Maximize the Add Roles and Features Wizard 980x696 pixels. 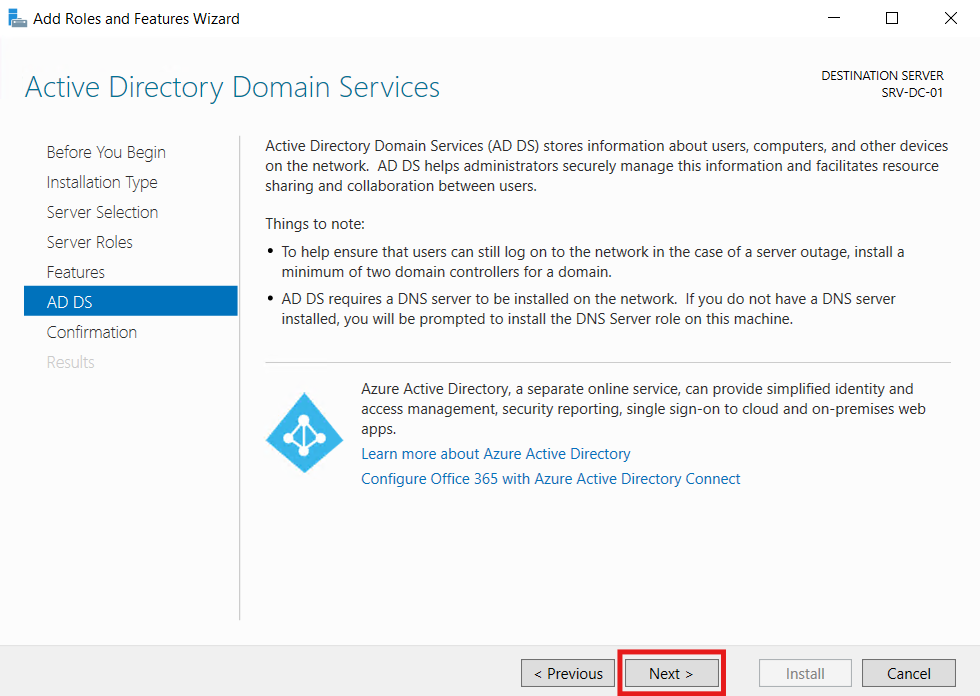click(x=891, y=17)
